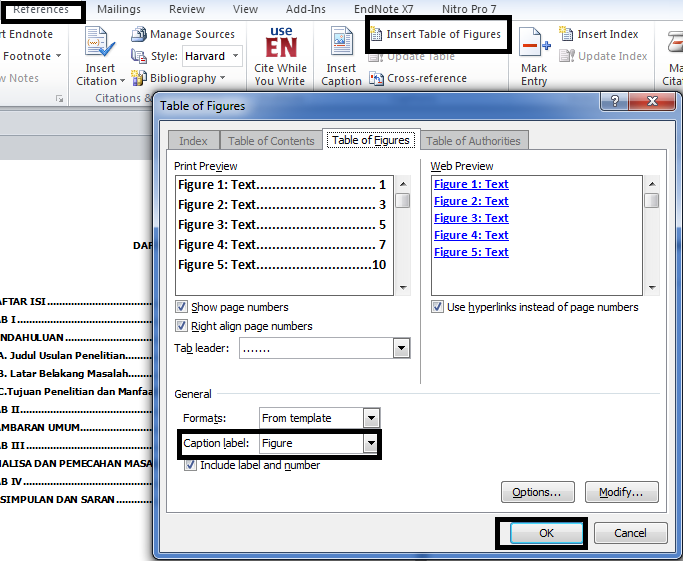The image size is (683, 561).
Task: Toggle Use hyperlinks instead of page numbers
Action: [x=437, y=307]
